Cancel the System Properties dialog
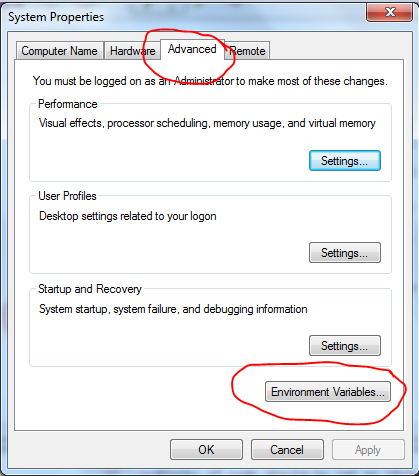The height and width of the screenshot is (476, 419). coord(287,450)
